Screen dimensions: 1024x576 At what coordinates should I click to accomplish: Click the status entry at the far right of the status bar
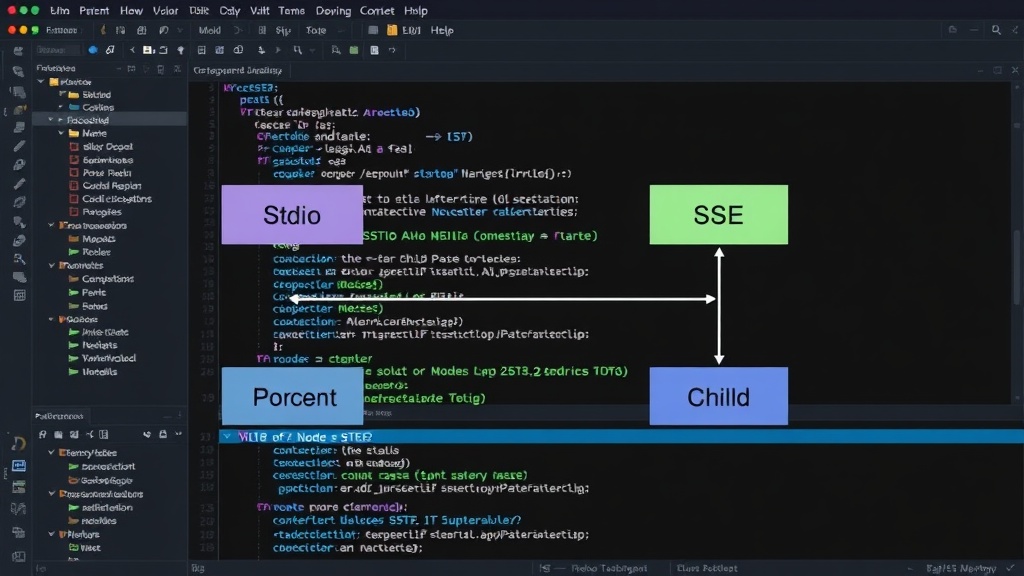click(960, 569)
